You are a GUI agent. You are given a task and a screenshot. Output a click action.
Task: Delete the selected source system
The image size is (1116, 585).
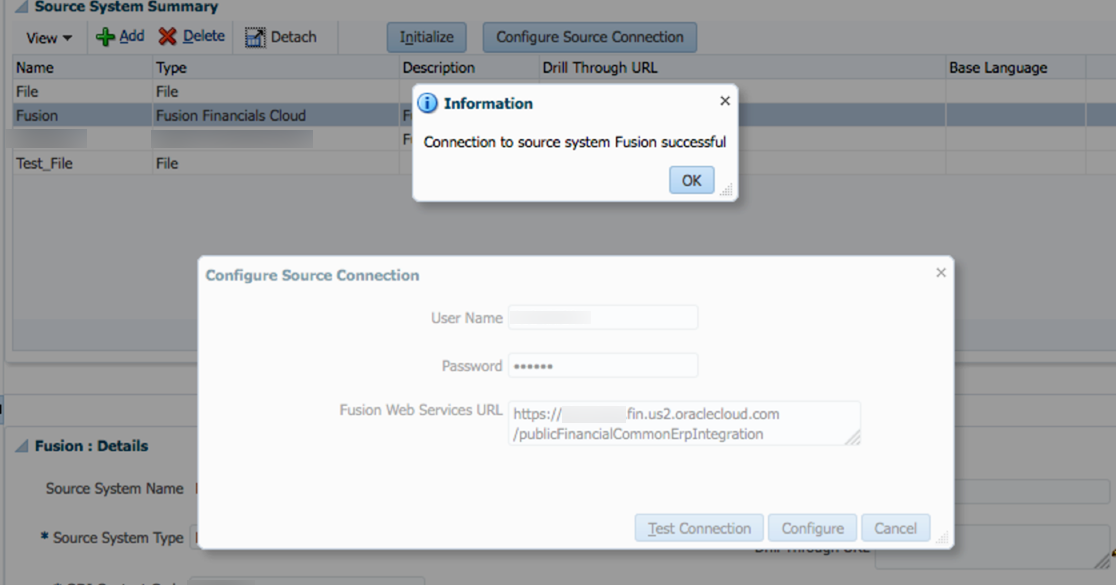[191, 37]
